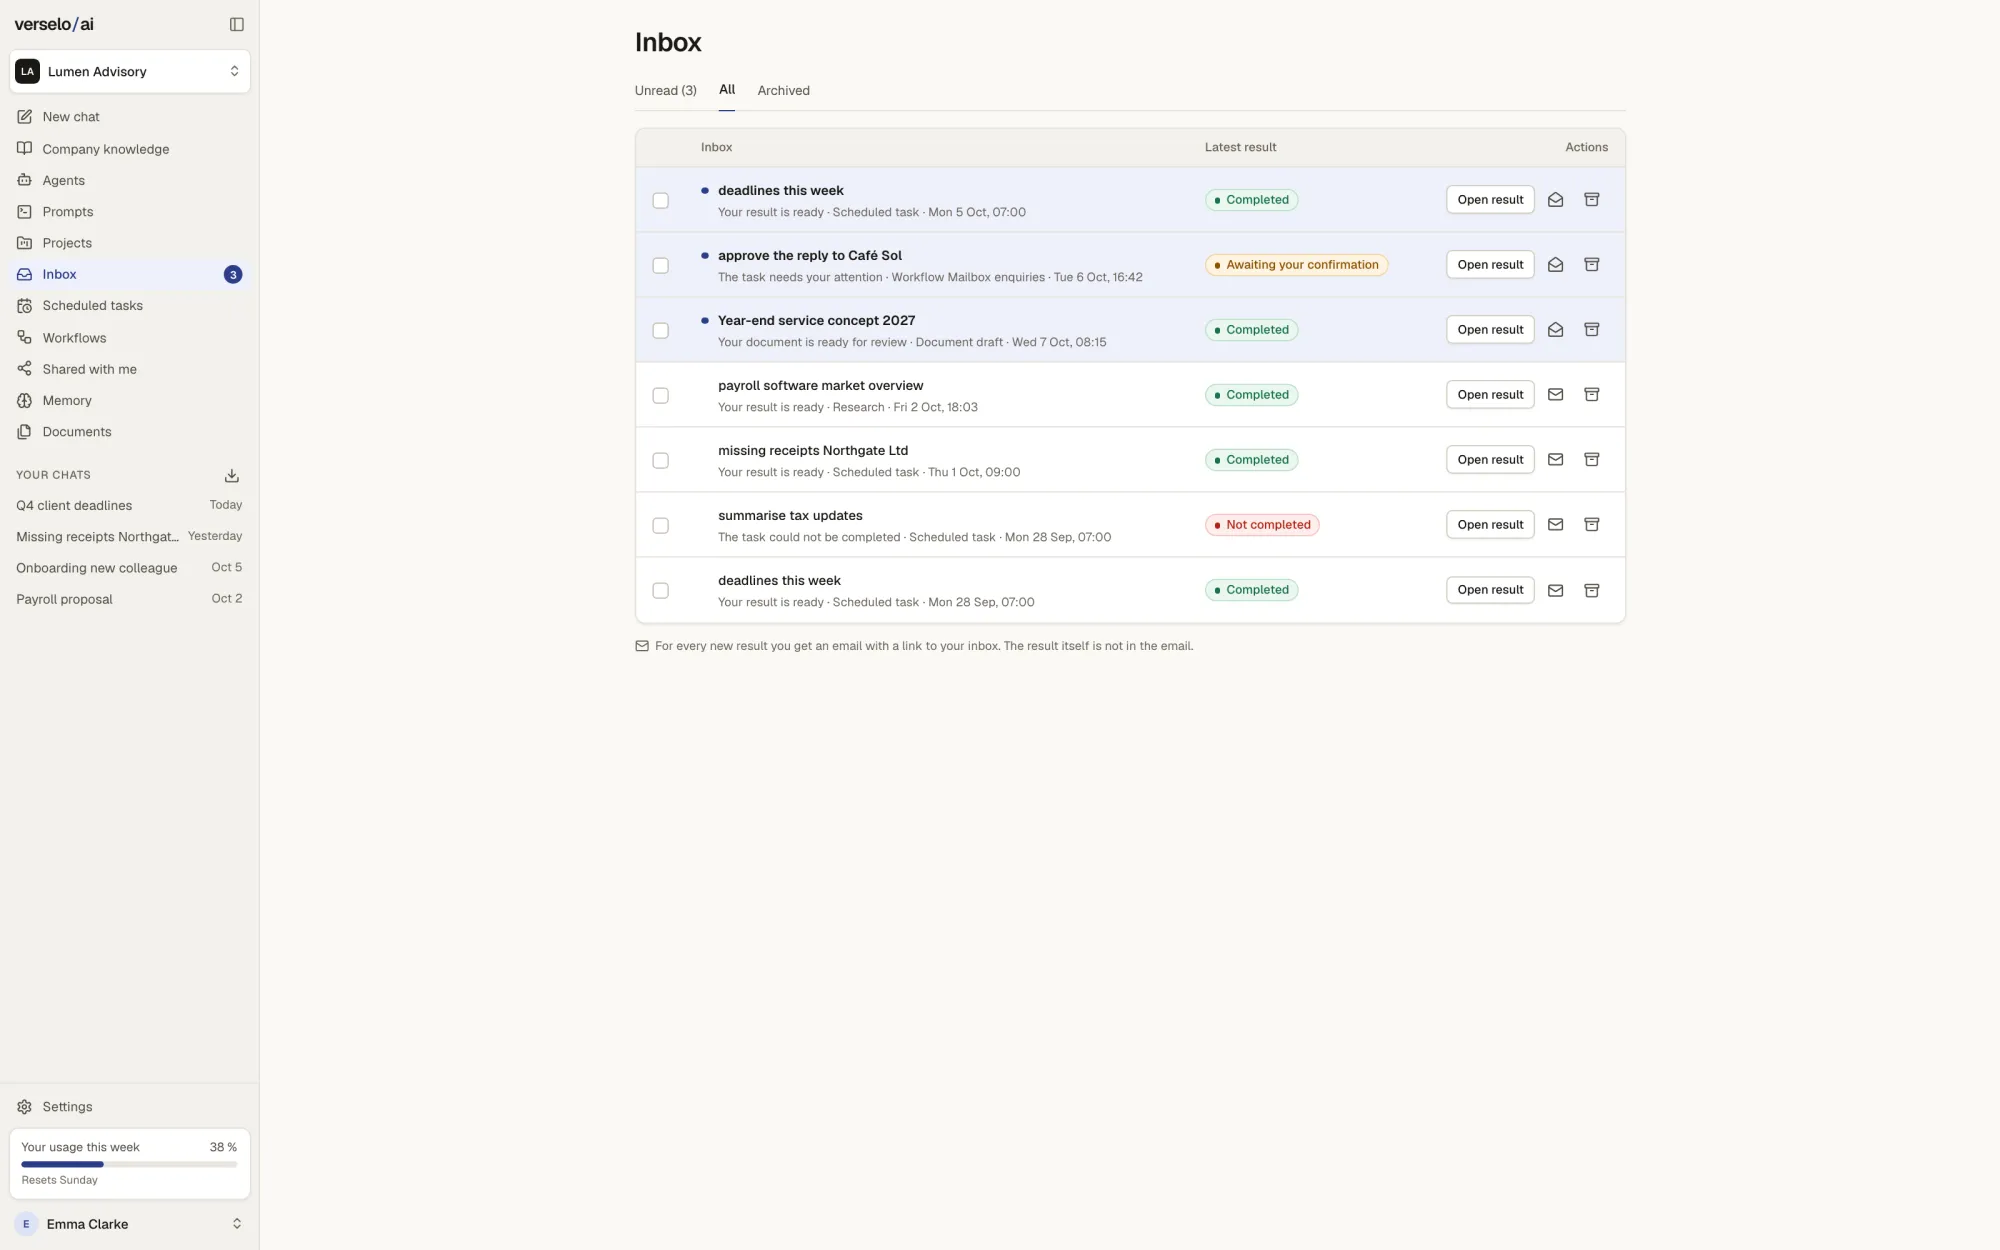Mark 'approve the reply to Café Sol' as read
Viewport: 2000px width, 1250px height.
(1555, 265)
